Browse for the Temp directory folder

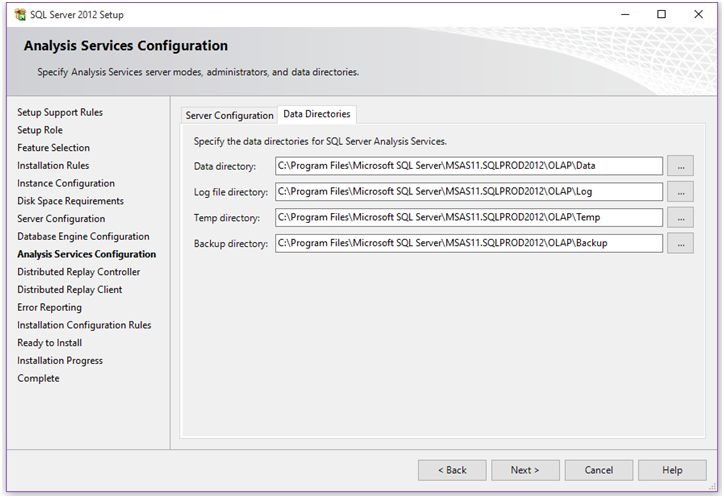(680, 218)
